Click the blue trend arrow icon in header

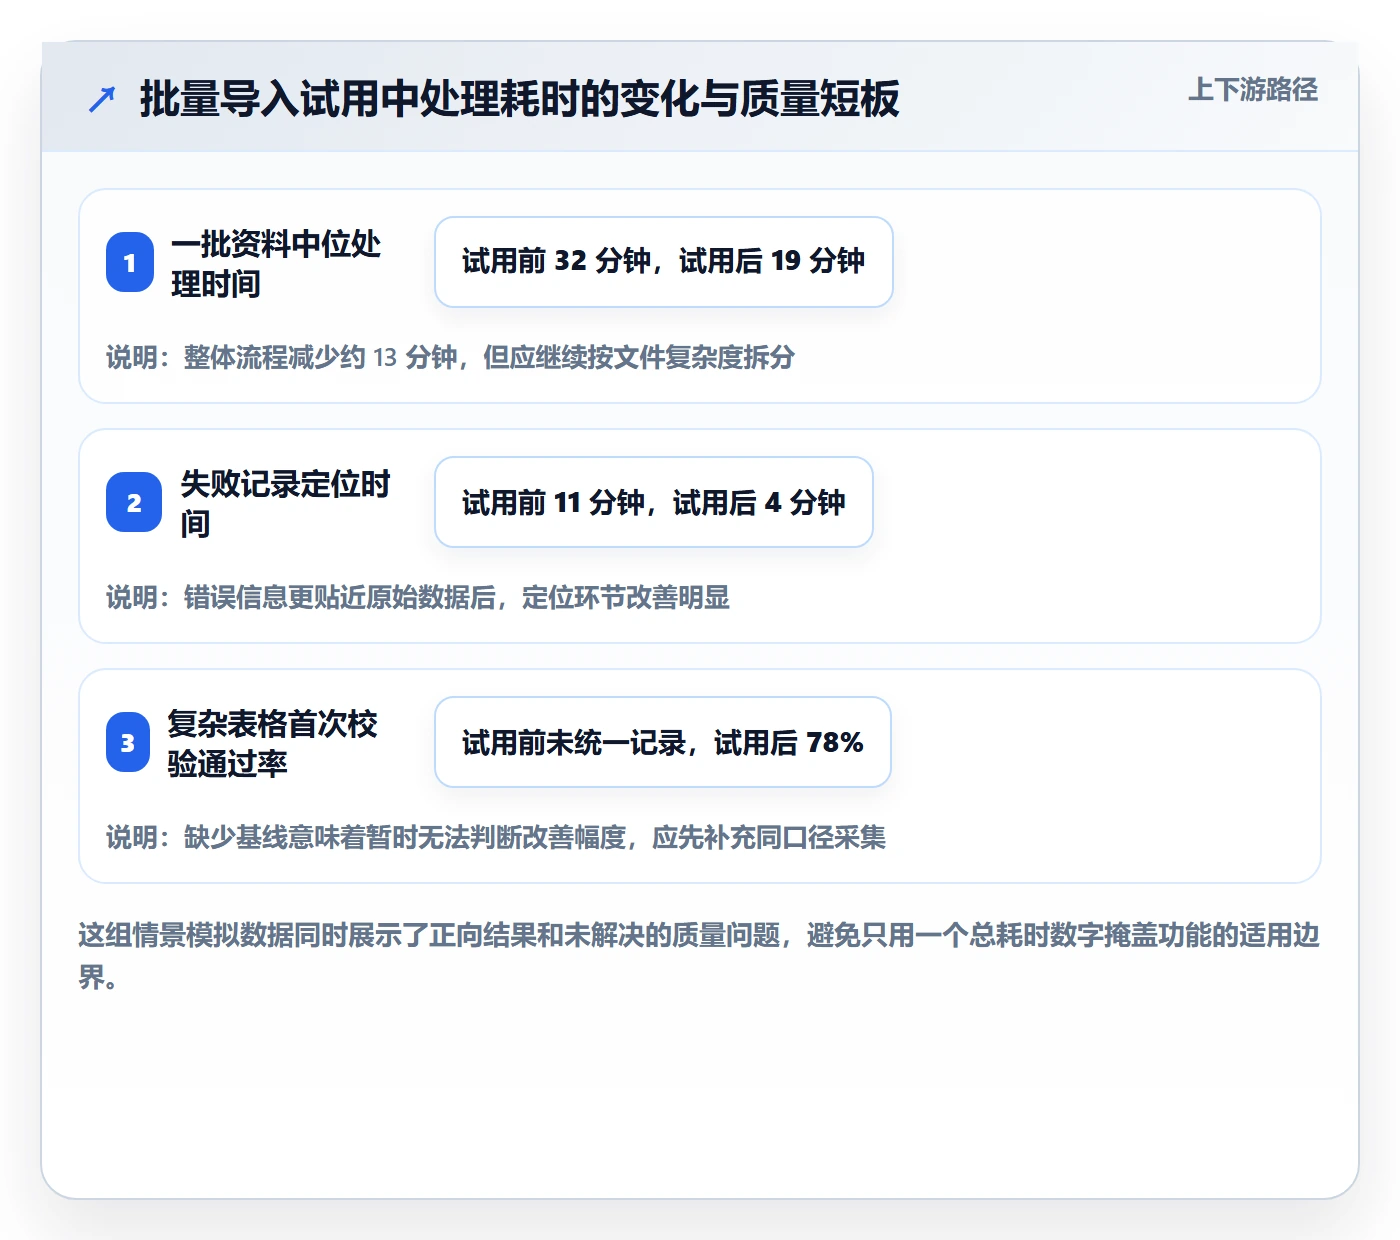pyautogui.click(x=102, y=99)
